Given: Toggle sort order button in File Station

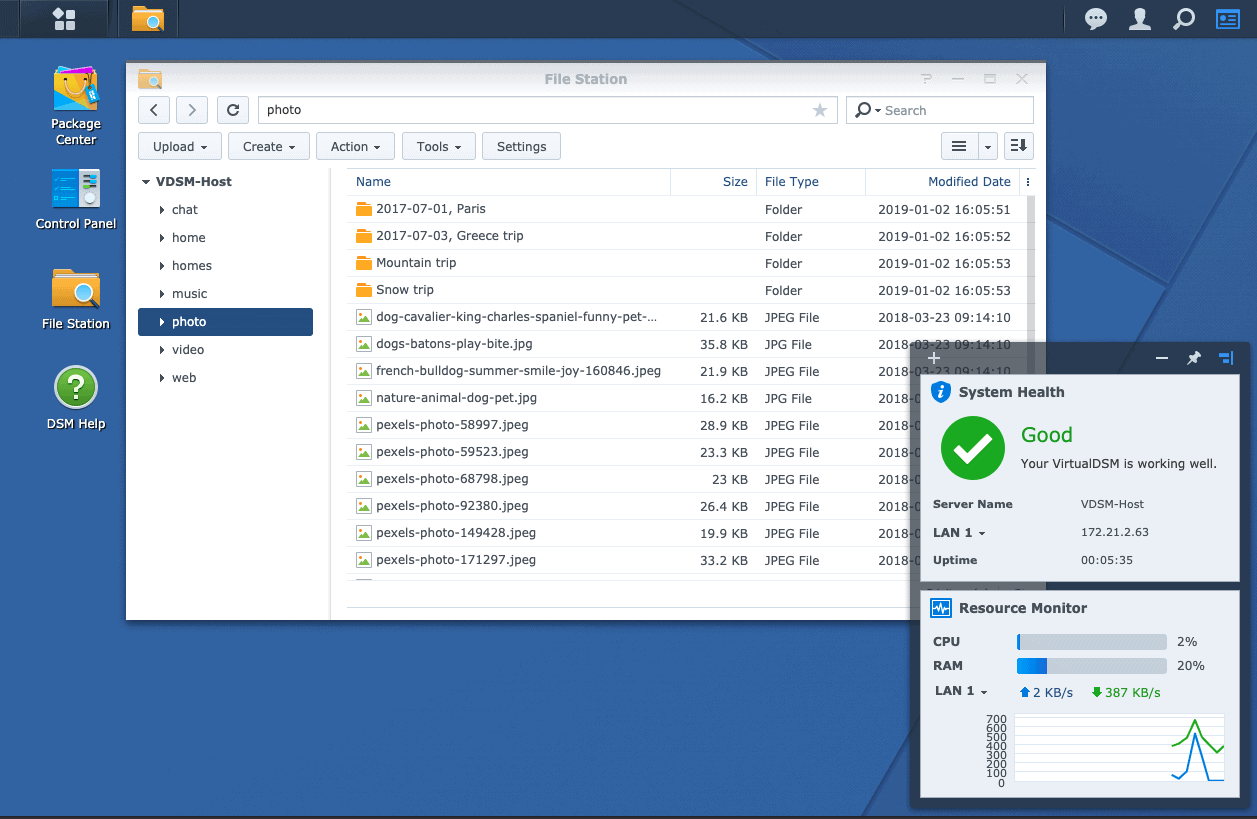Looking at the screenshot, I should (x=1018, y=146).
